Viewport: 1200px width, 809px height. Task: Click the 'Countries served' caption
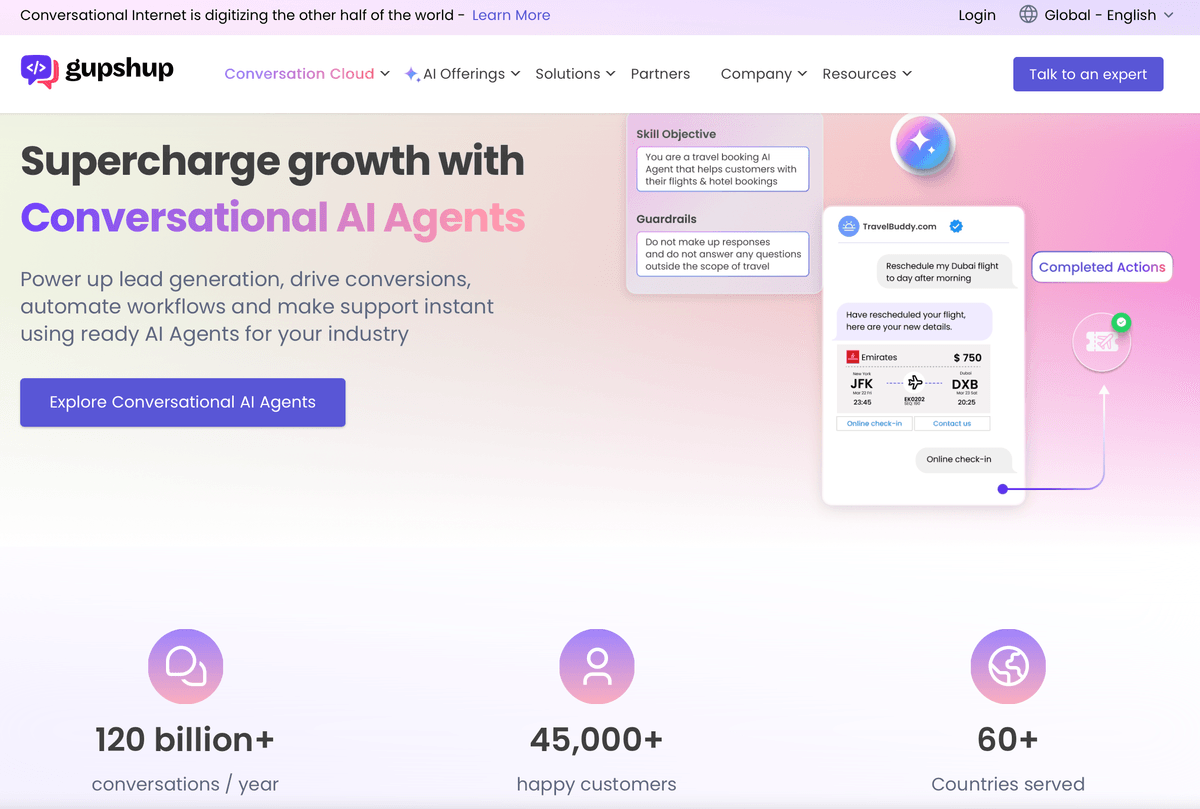click(1008, 784)
